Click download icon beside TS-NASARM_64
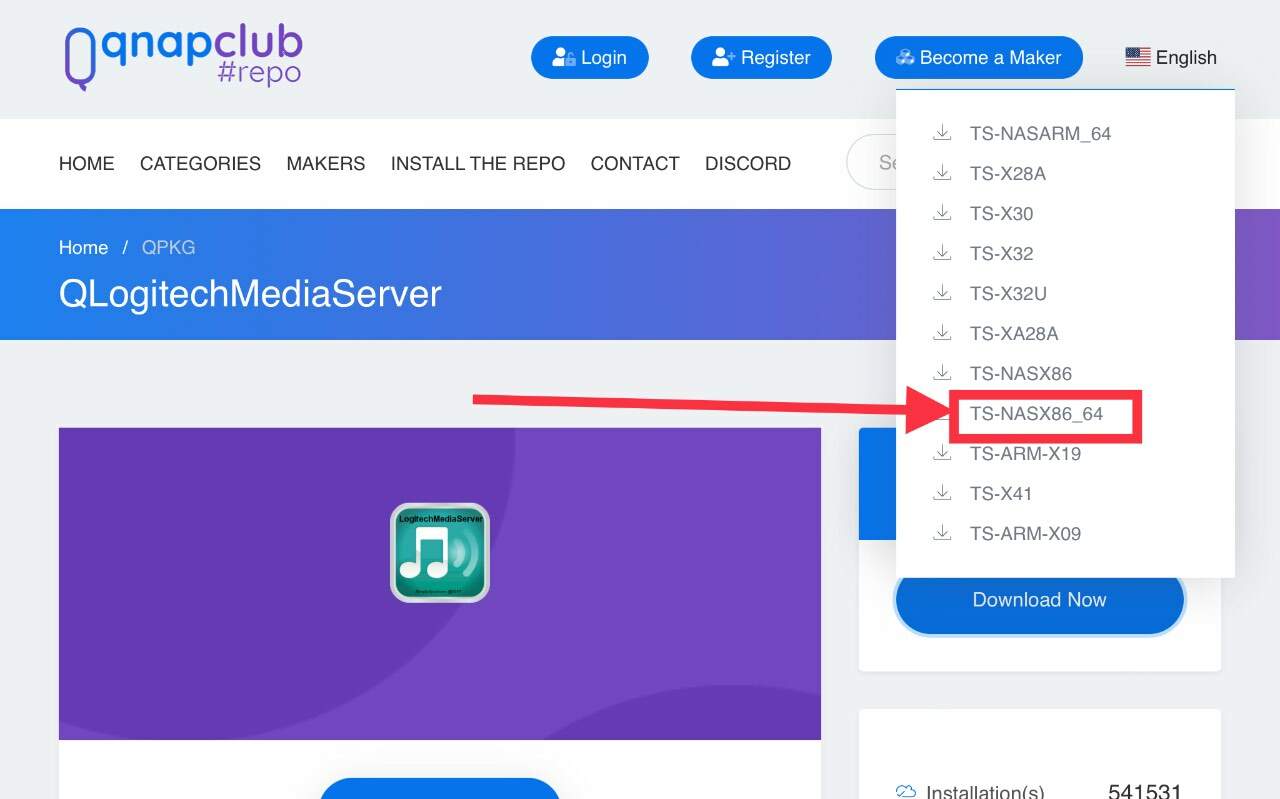 [942, 133]
